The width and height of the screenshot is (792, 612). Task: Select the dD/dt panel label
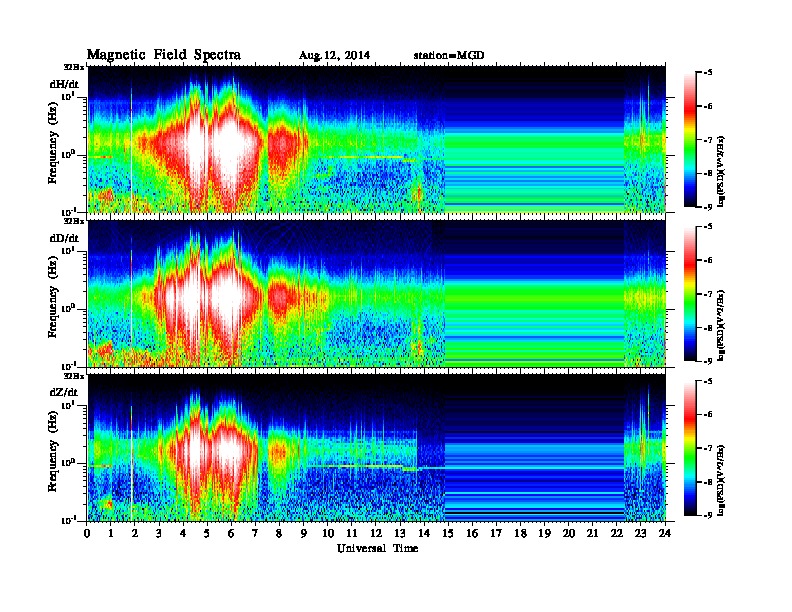[x=64, y=238]
